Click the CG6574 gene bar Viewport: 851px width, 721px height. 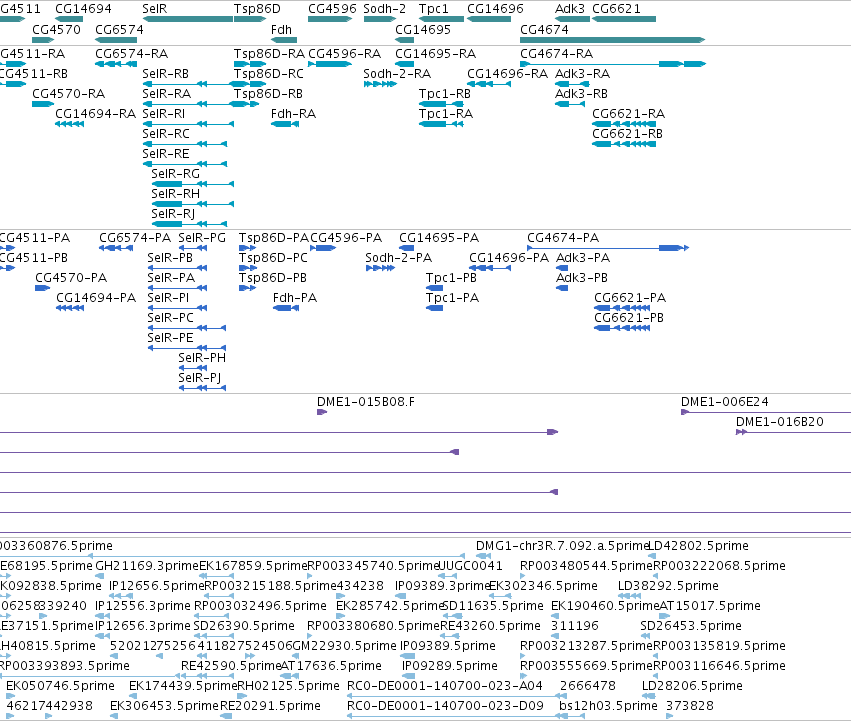116,40
